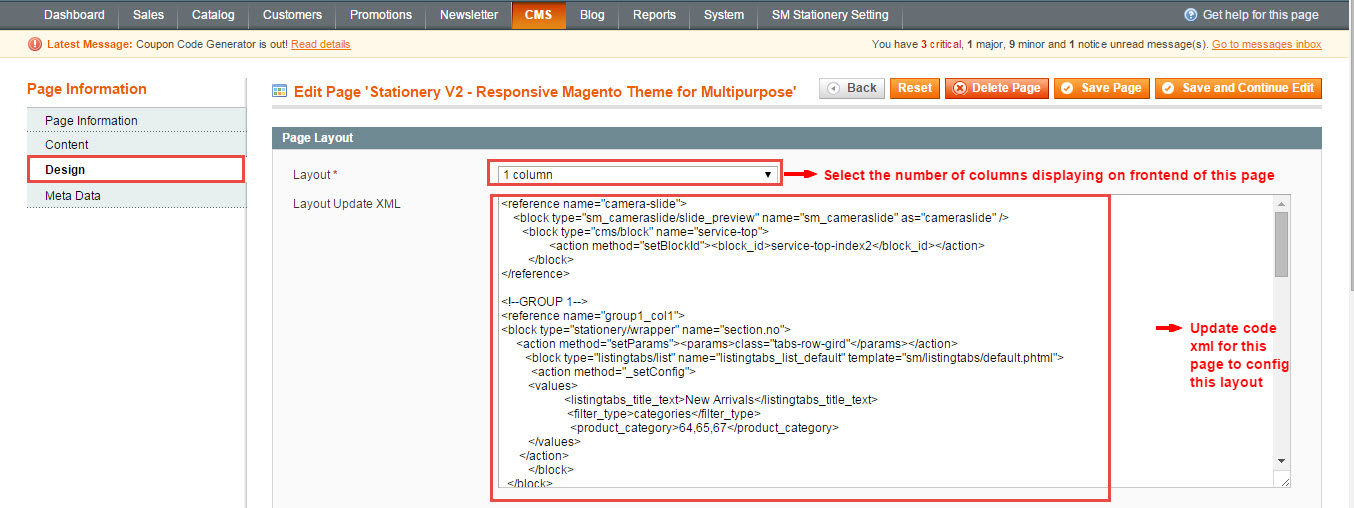Click the page title 'Edit Page Stationery V2'
The width and height of the screenshot is (1354, 508).
[x=545, y=91]
